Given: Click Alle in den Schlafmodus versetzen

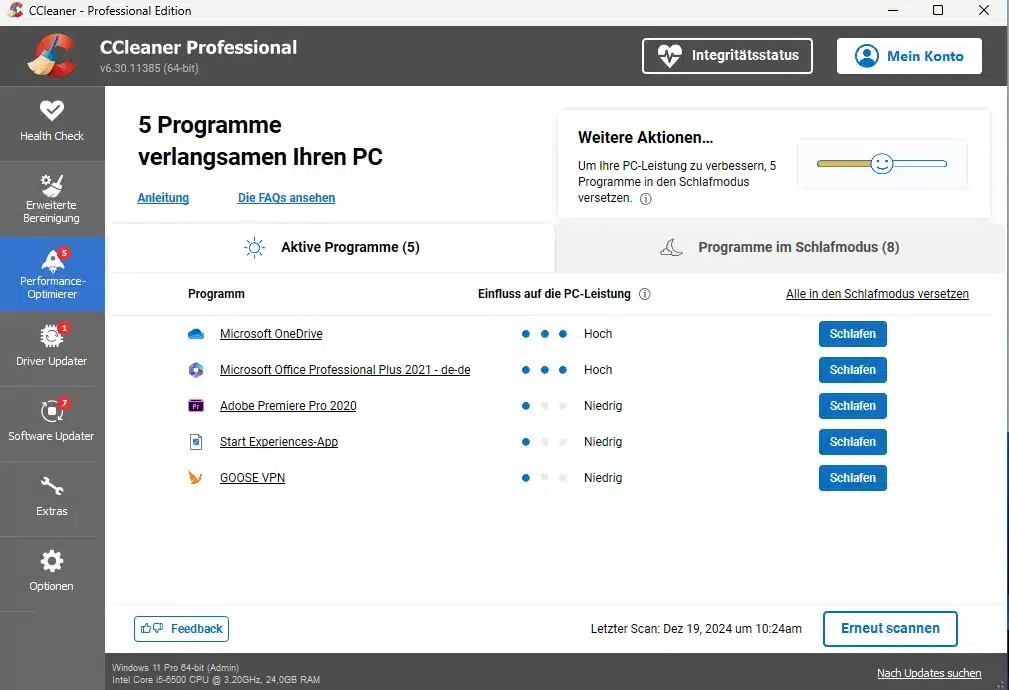Looking at the screenshot, I should click(877, 294).
